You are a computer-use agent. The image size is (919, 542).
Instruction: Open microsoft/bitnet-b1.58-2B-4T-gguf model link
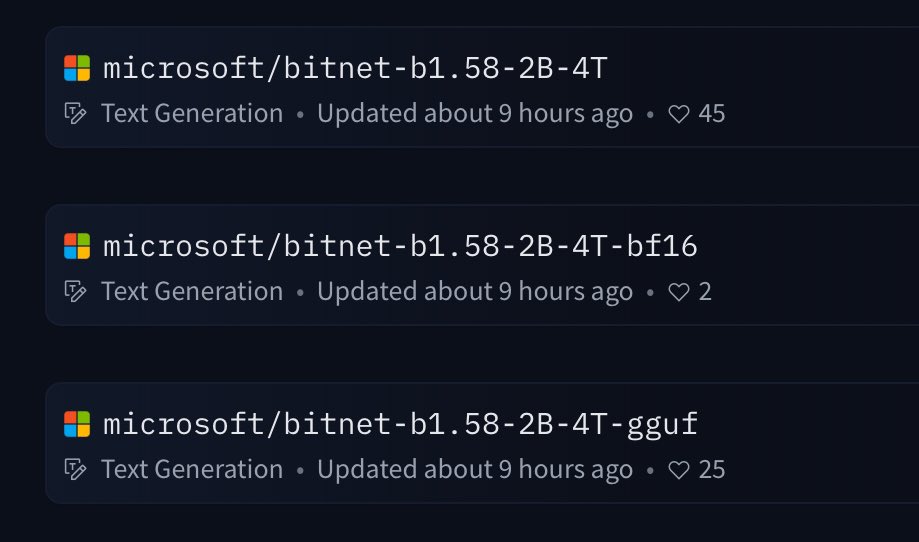click(x=400, y=424)
